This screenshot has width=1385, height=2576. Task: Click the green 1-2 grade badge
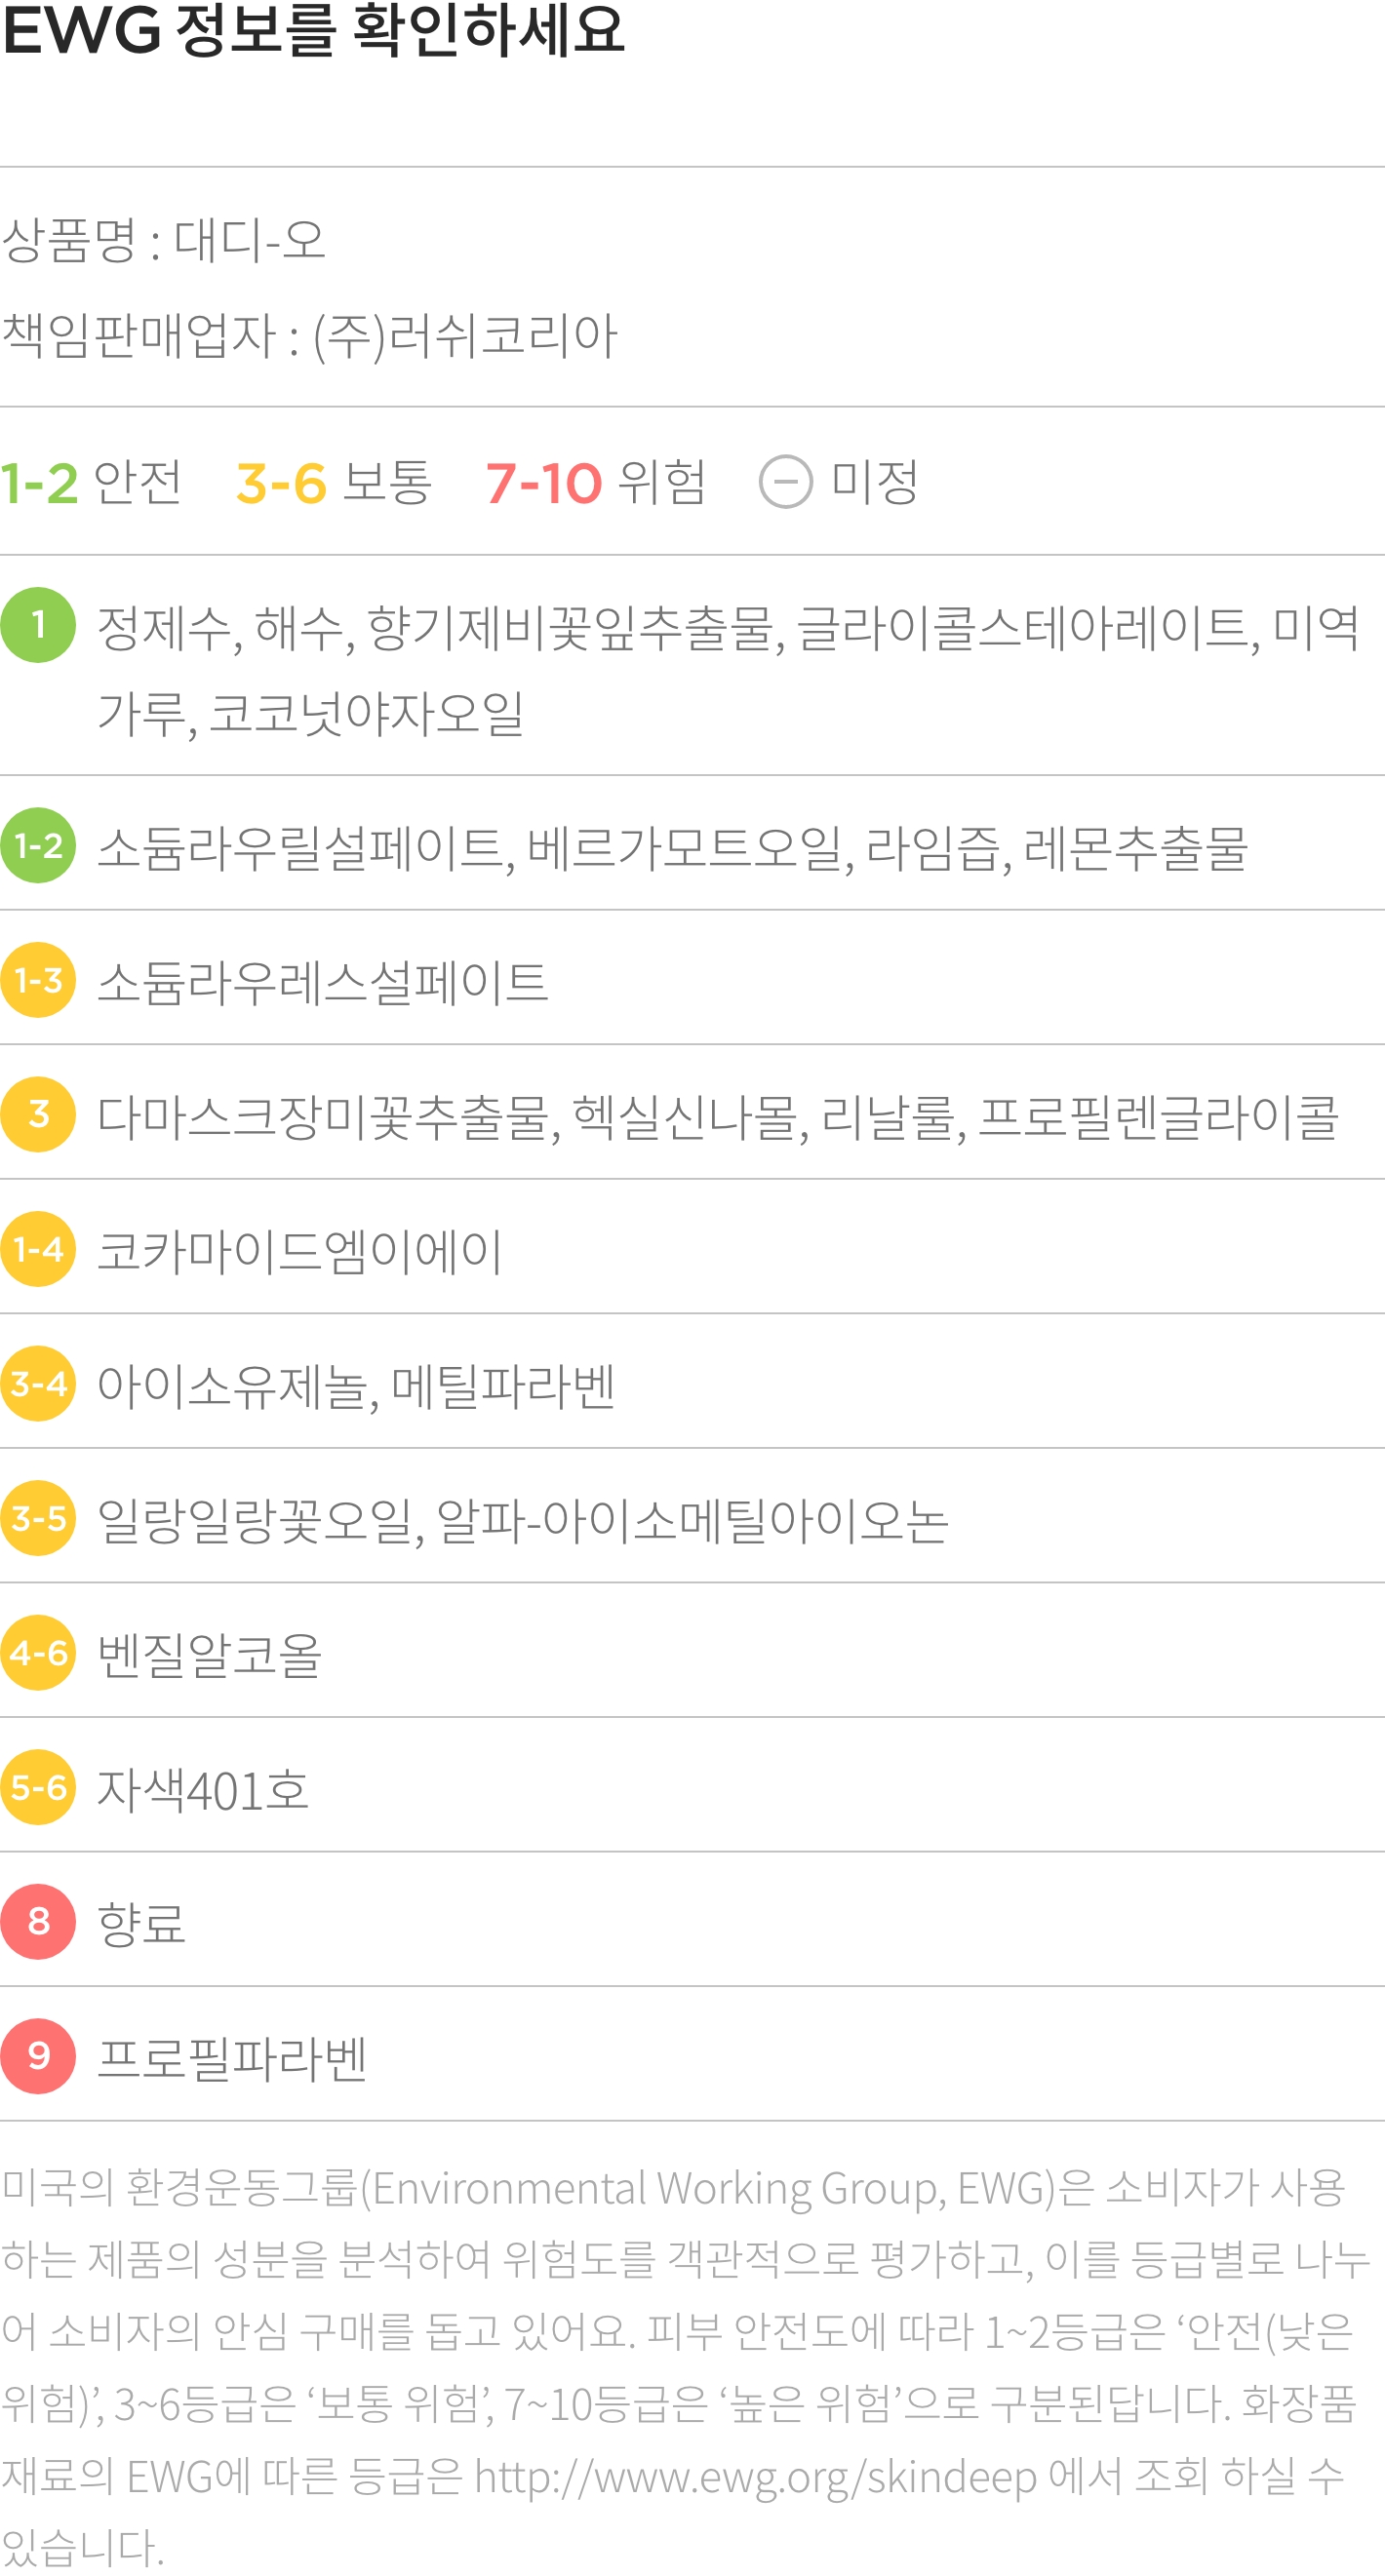[38, 845]
